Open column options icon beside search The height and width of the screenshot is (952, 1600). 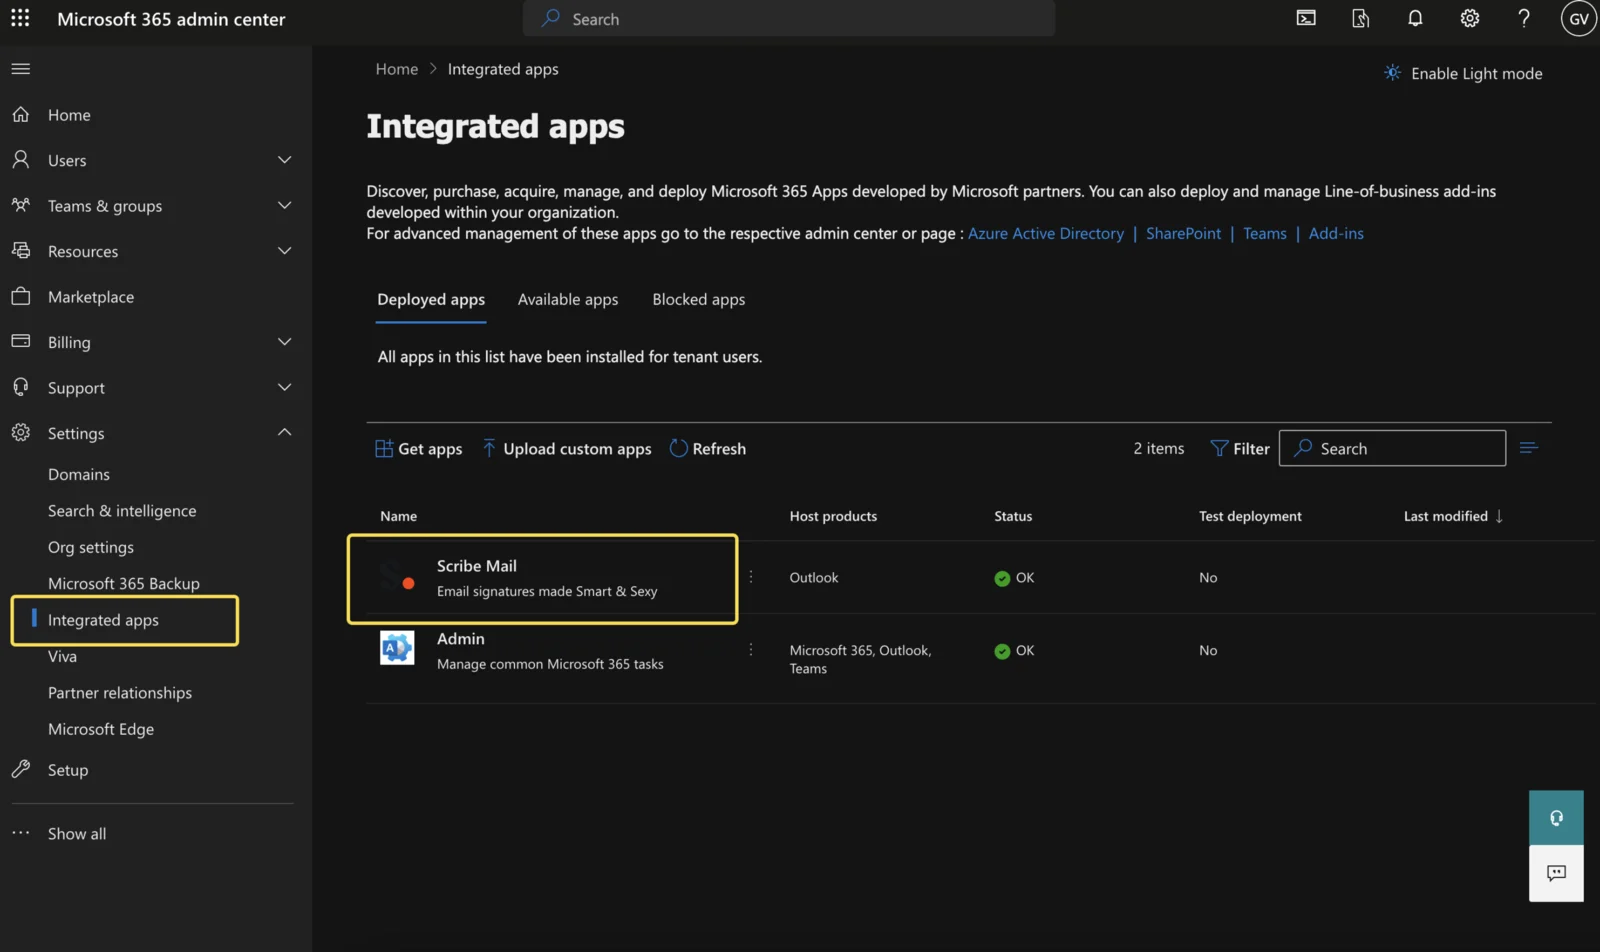click(x=1529, y=448)
